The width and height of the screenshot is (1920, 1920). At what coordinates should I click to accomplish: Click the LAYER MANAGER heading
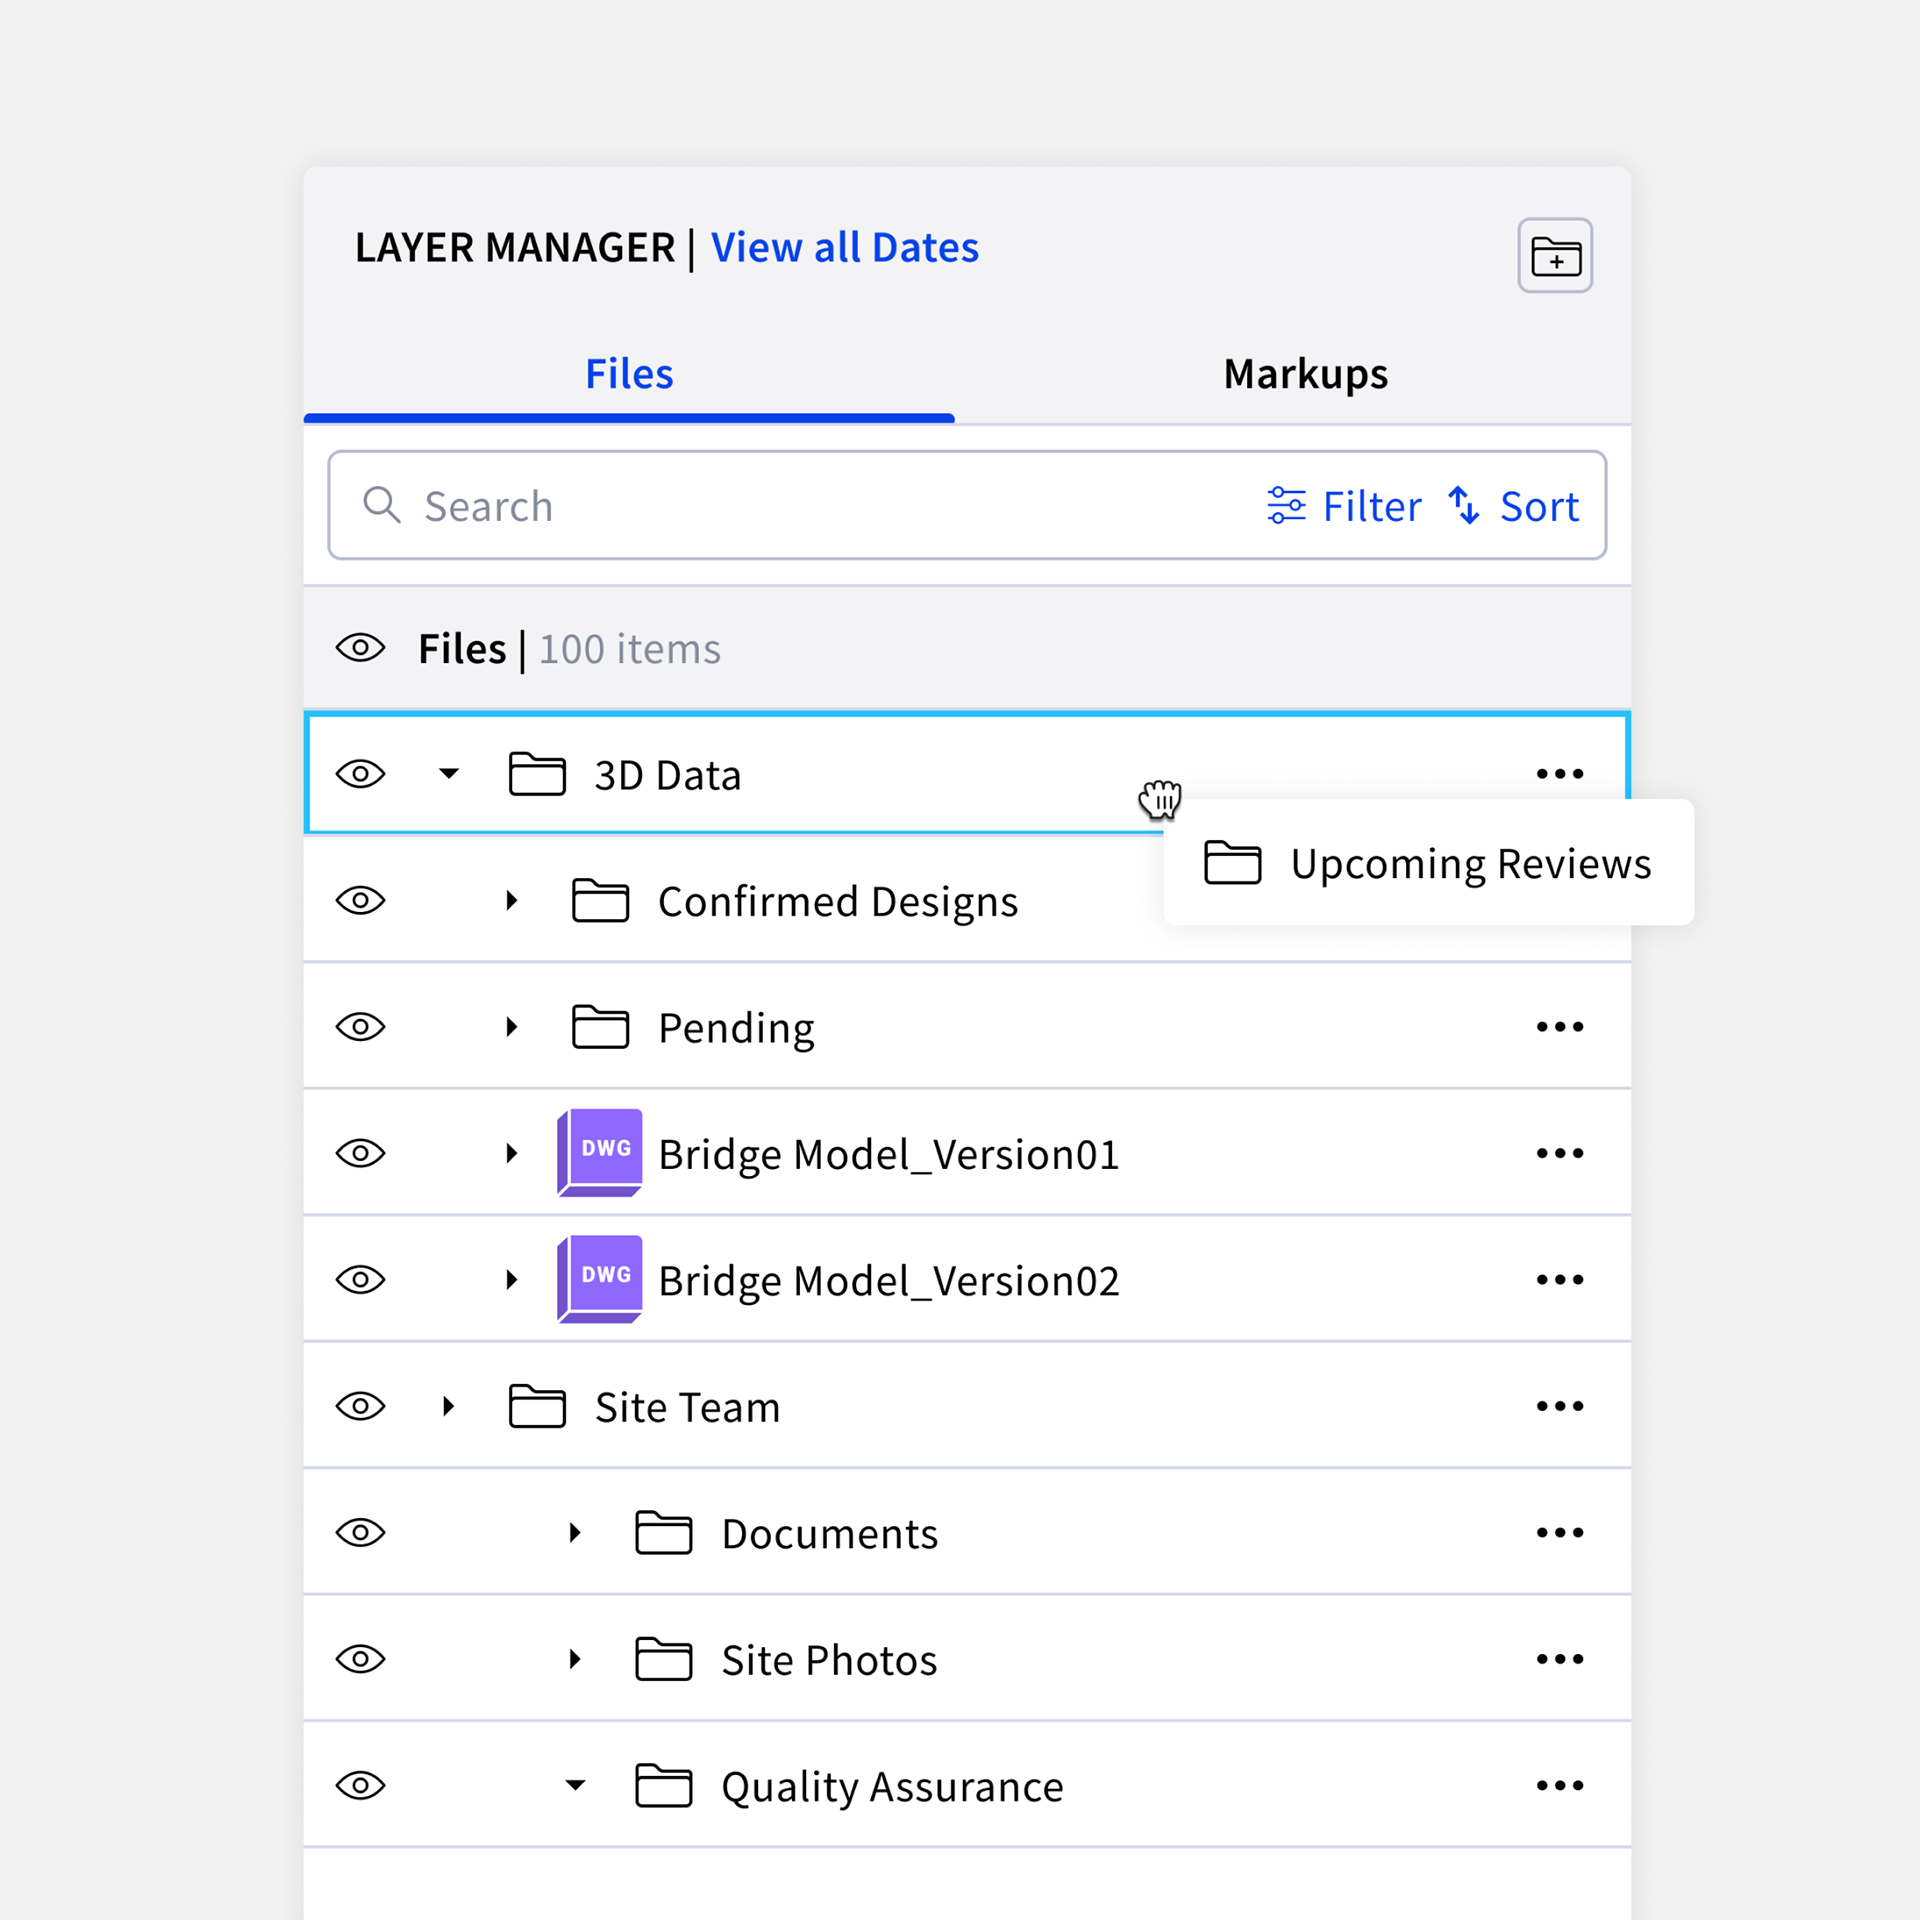coord(515,248)
